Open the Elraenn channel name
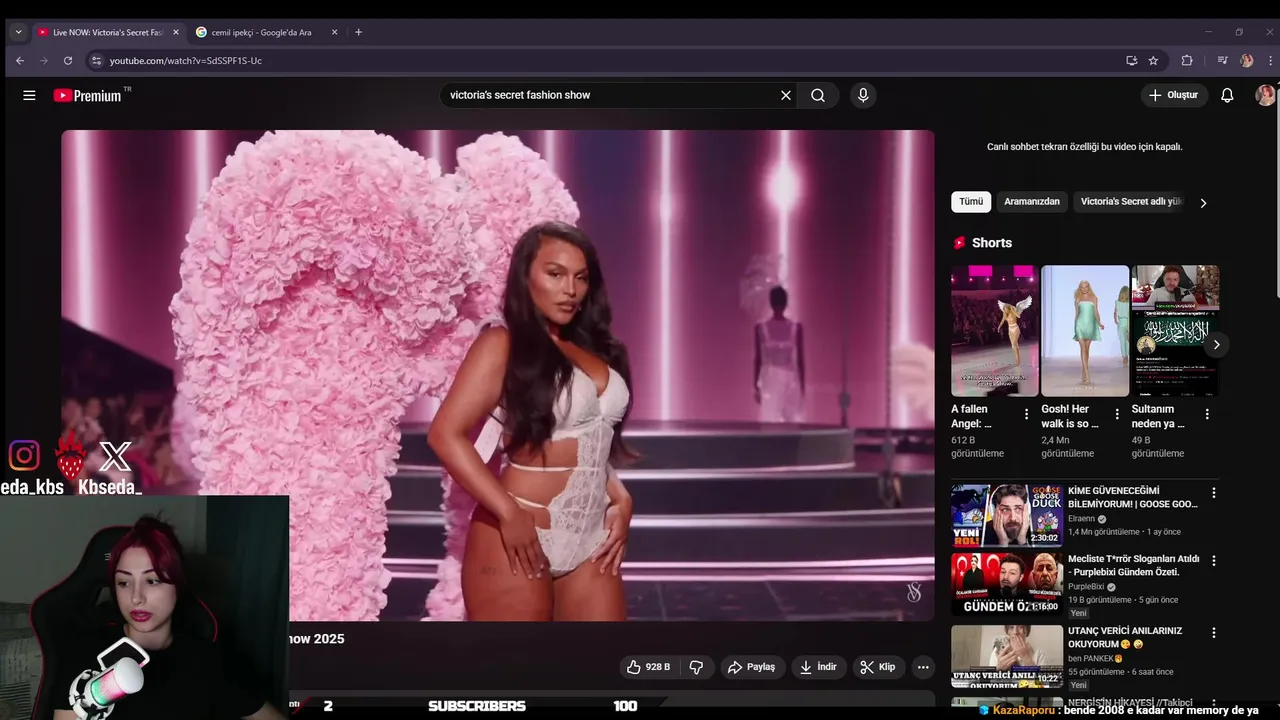 [x=1081, y=519]
